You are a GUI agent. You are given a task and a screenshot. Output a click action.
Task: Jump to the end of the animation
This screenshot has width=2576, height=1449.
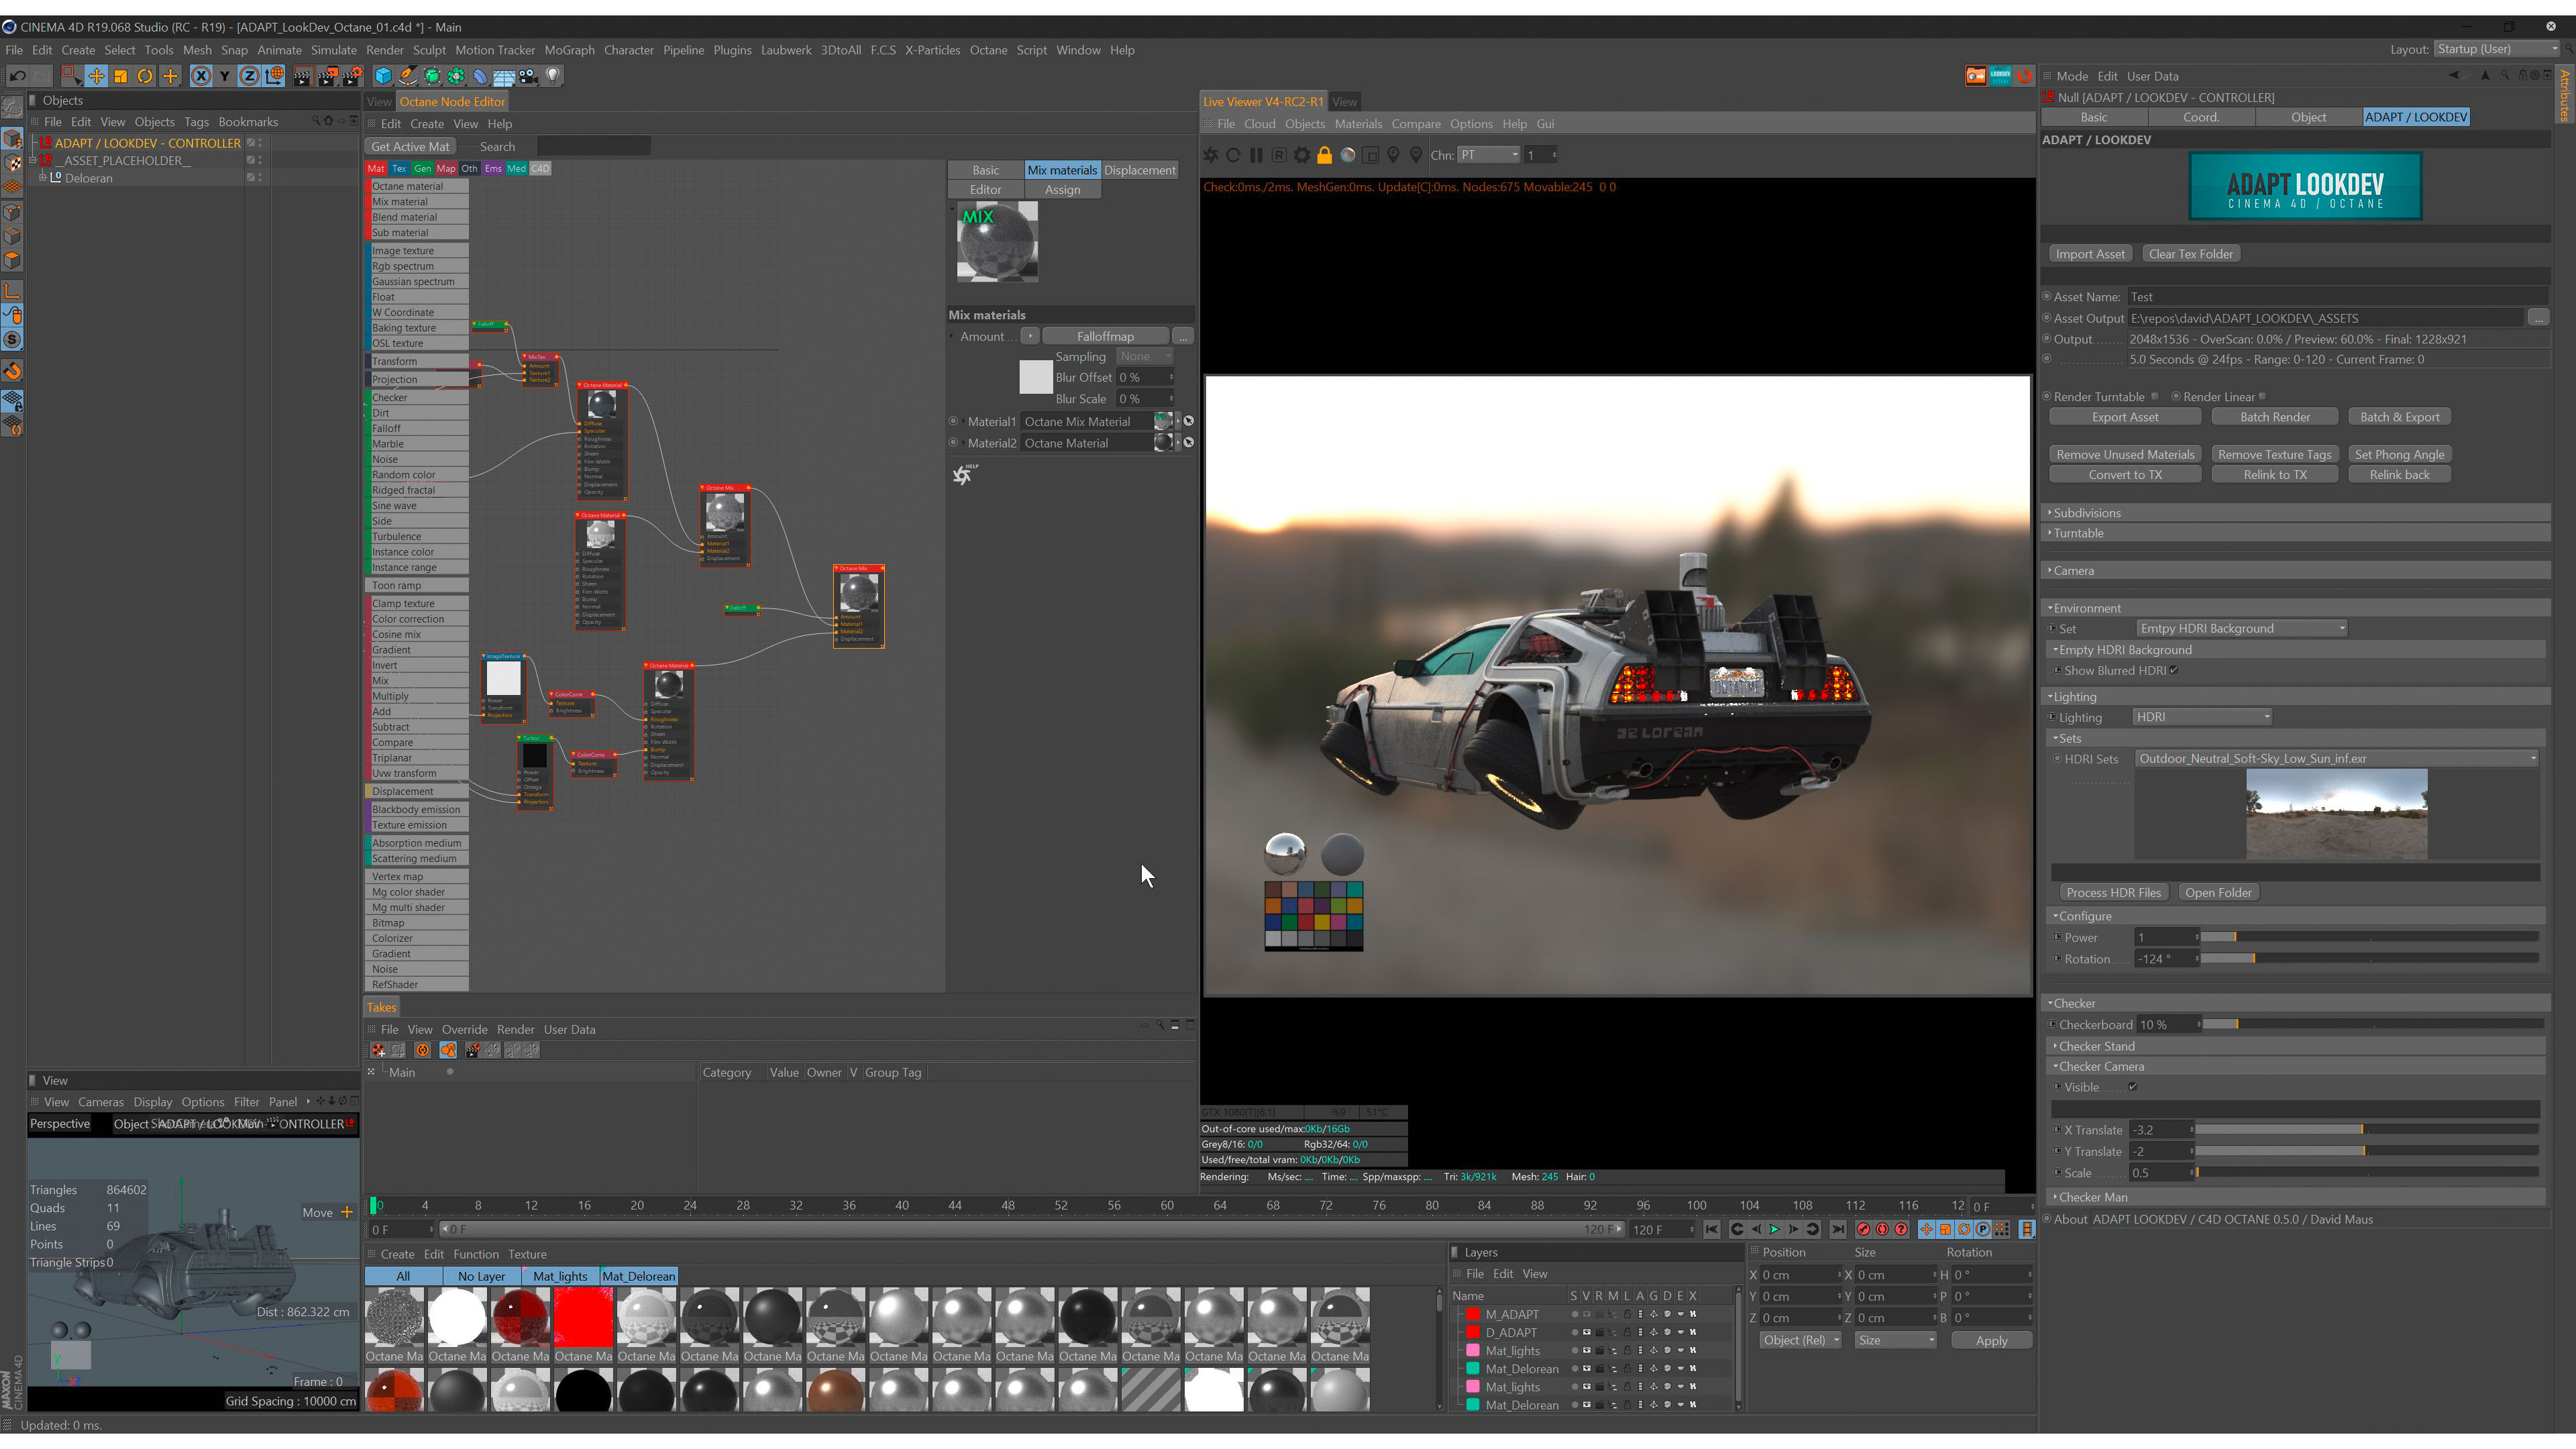(1838, 1230)
